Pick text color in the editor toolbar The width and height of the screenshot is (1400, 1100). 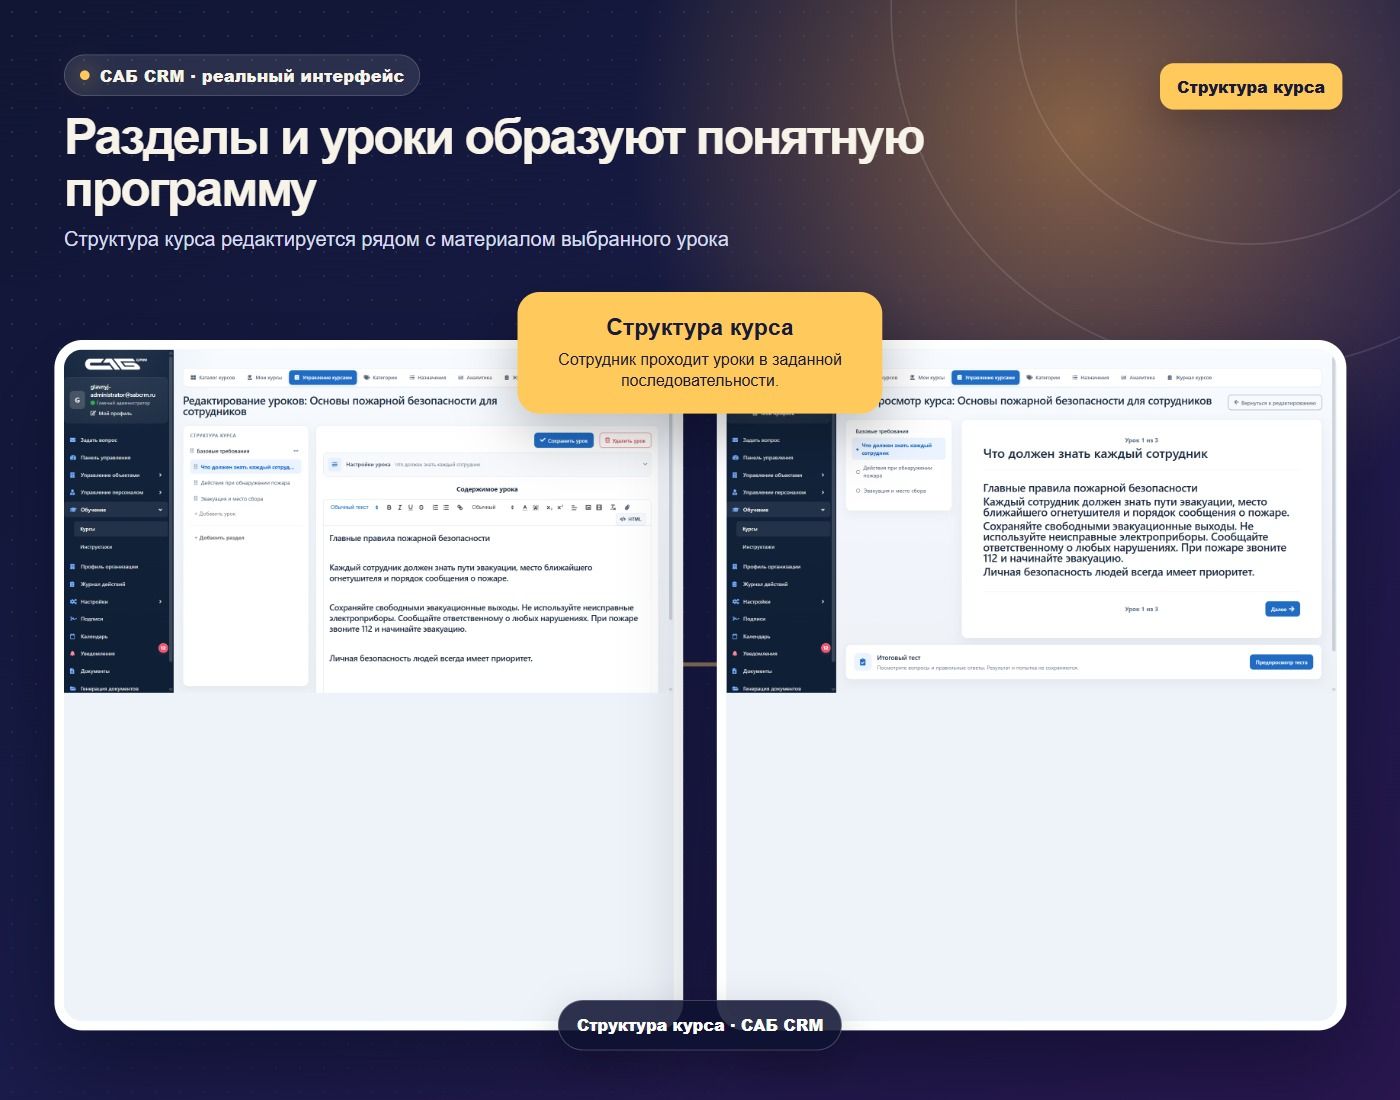pos(525,507)
